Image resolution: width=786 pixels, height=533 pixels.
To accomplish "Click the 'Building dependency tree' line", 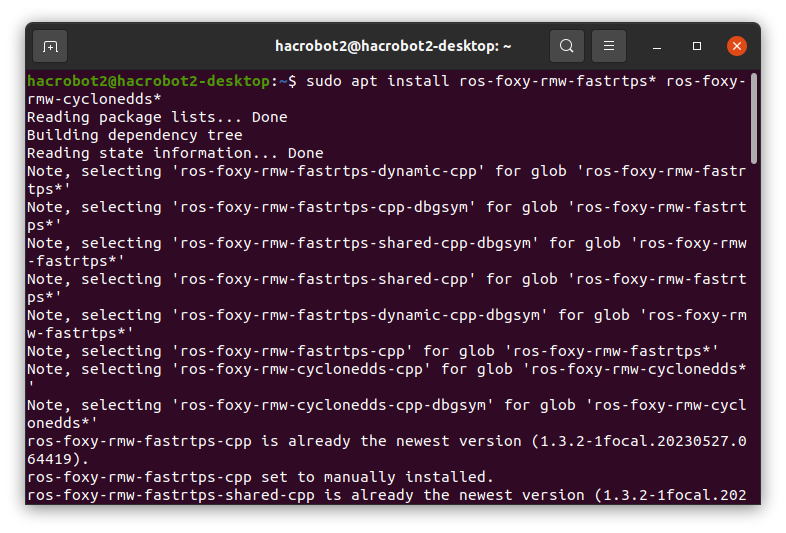I will [134, 135].
